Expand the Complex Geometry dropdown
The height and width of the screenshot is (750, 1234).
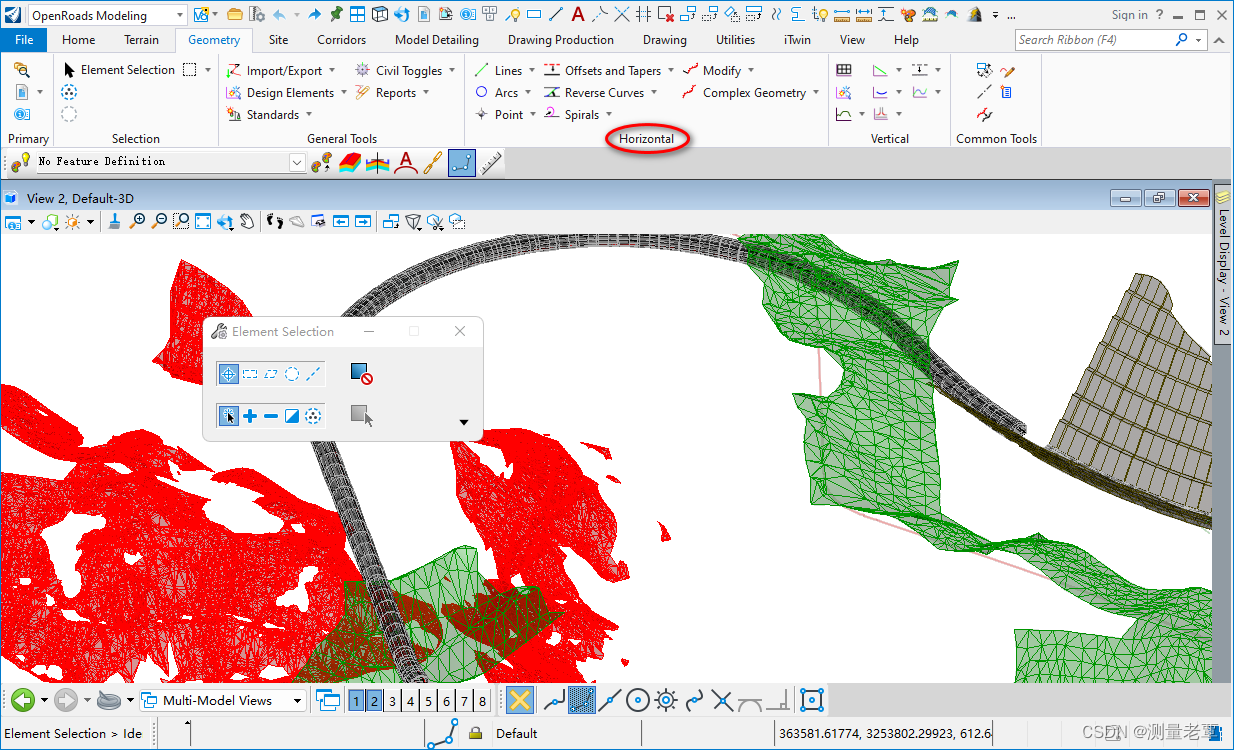816,92
